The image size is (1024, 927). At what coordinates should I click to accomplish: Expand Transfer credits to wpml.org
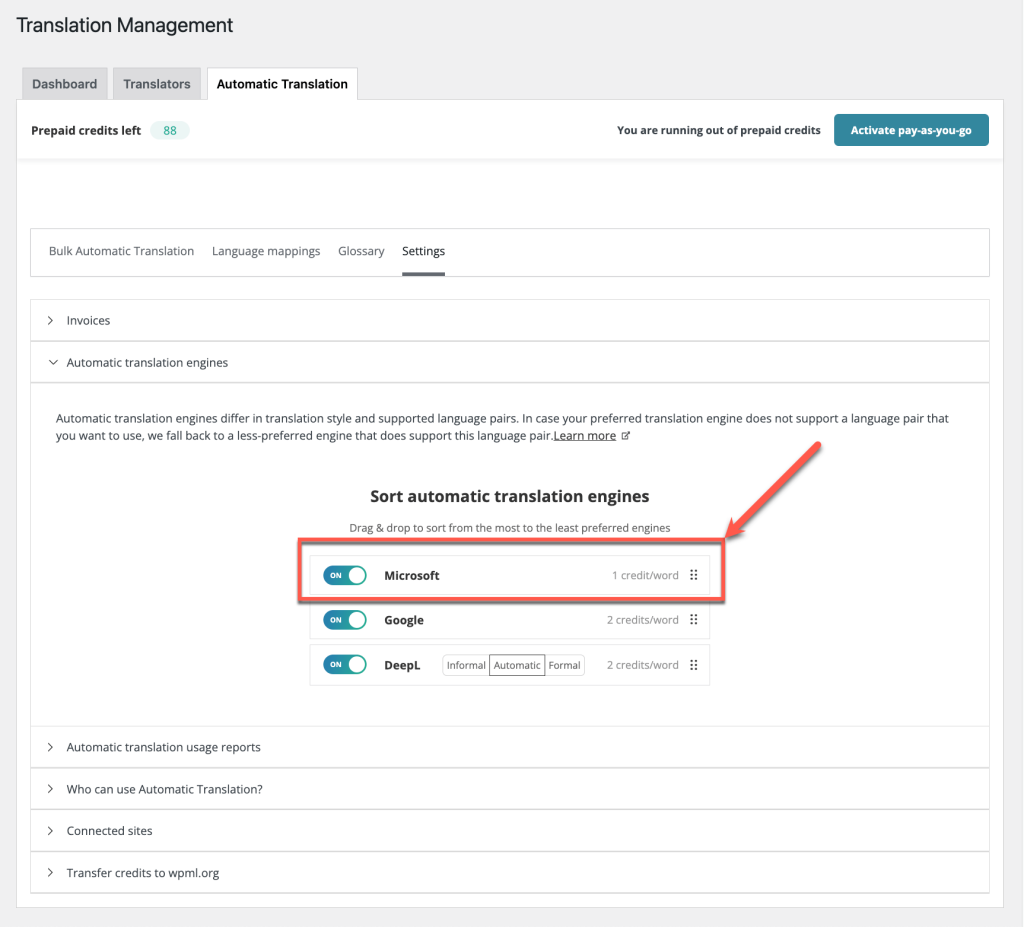click(x=142, y=873)
